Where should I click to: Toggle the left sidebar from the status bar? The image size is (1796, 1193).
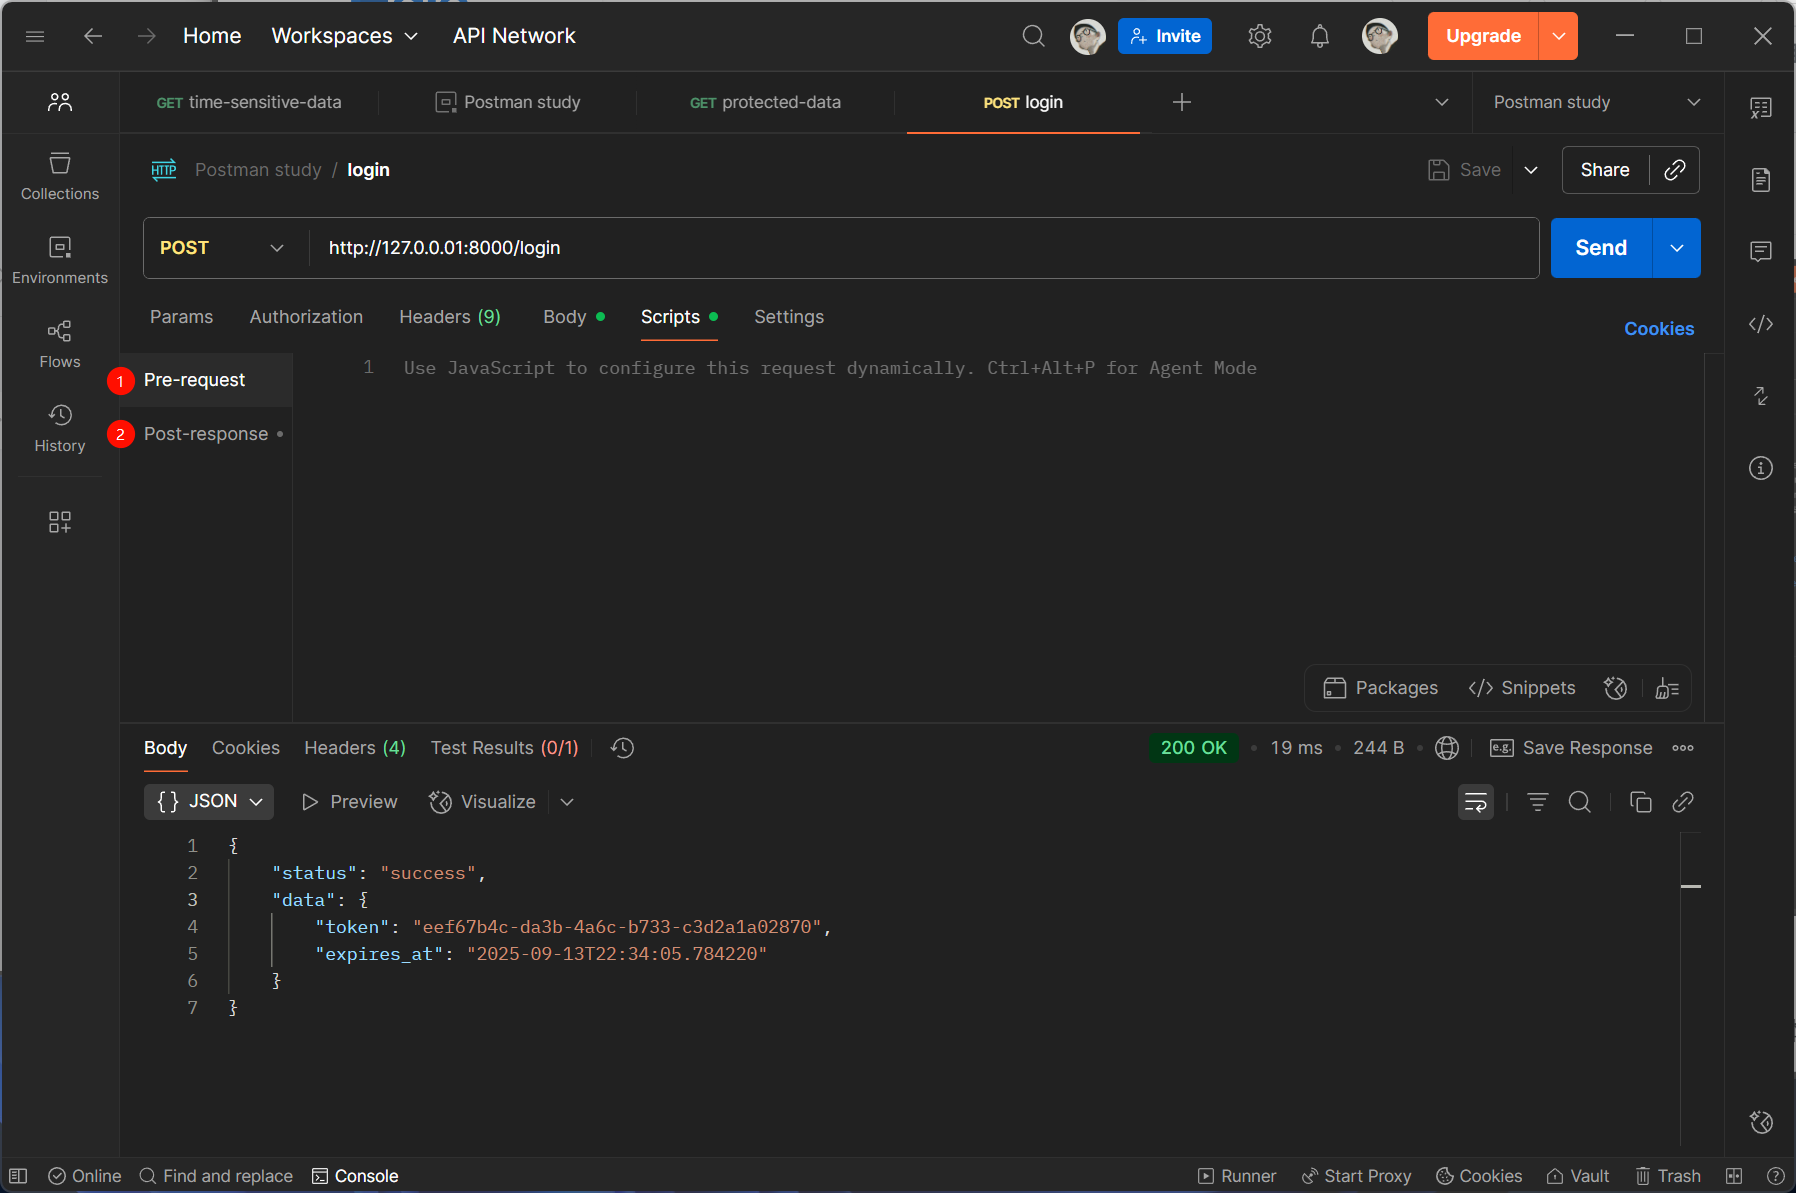point(18,1176)
